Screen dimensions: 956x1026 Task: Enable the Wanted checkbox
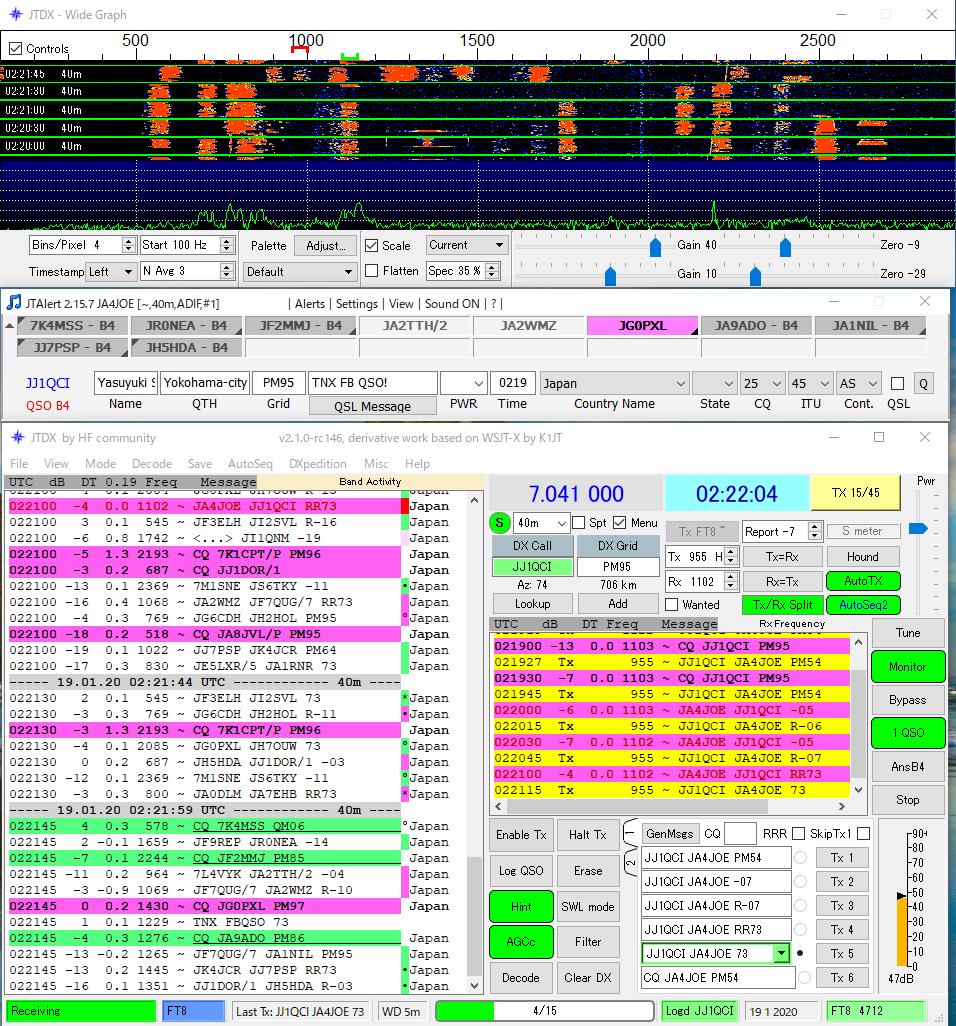click(x=672, y=604)
